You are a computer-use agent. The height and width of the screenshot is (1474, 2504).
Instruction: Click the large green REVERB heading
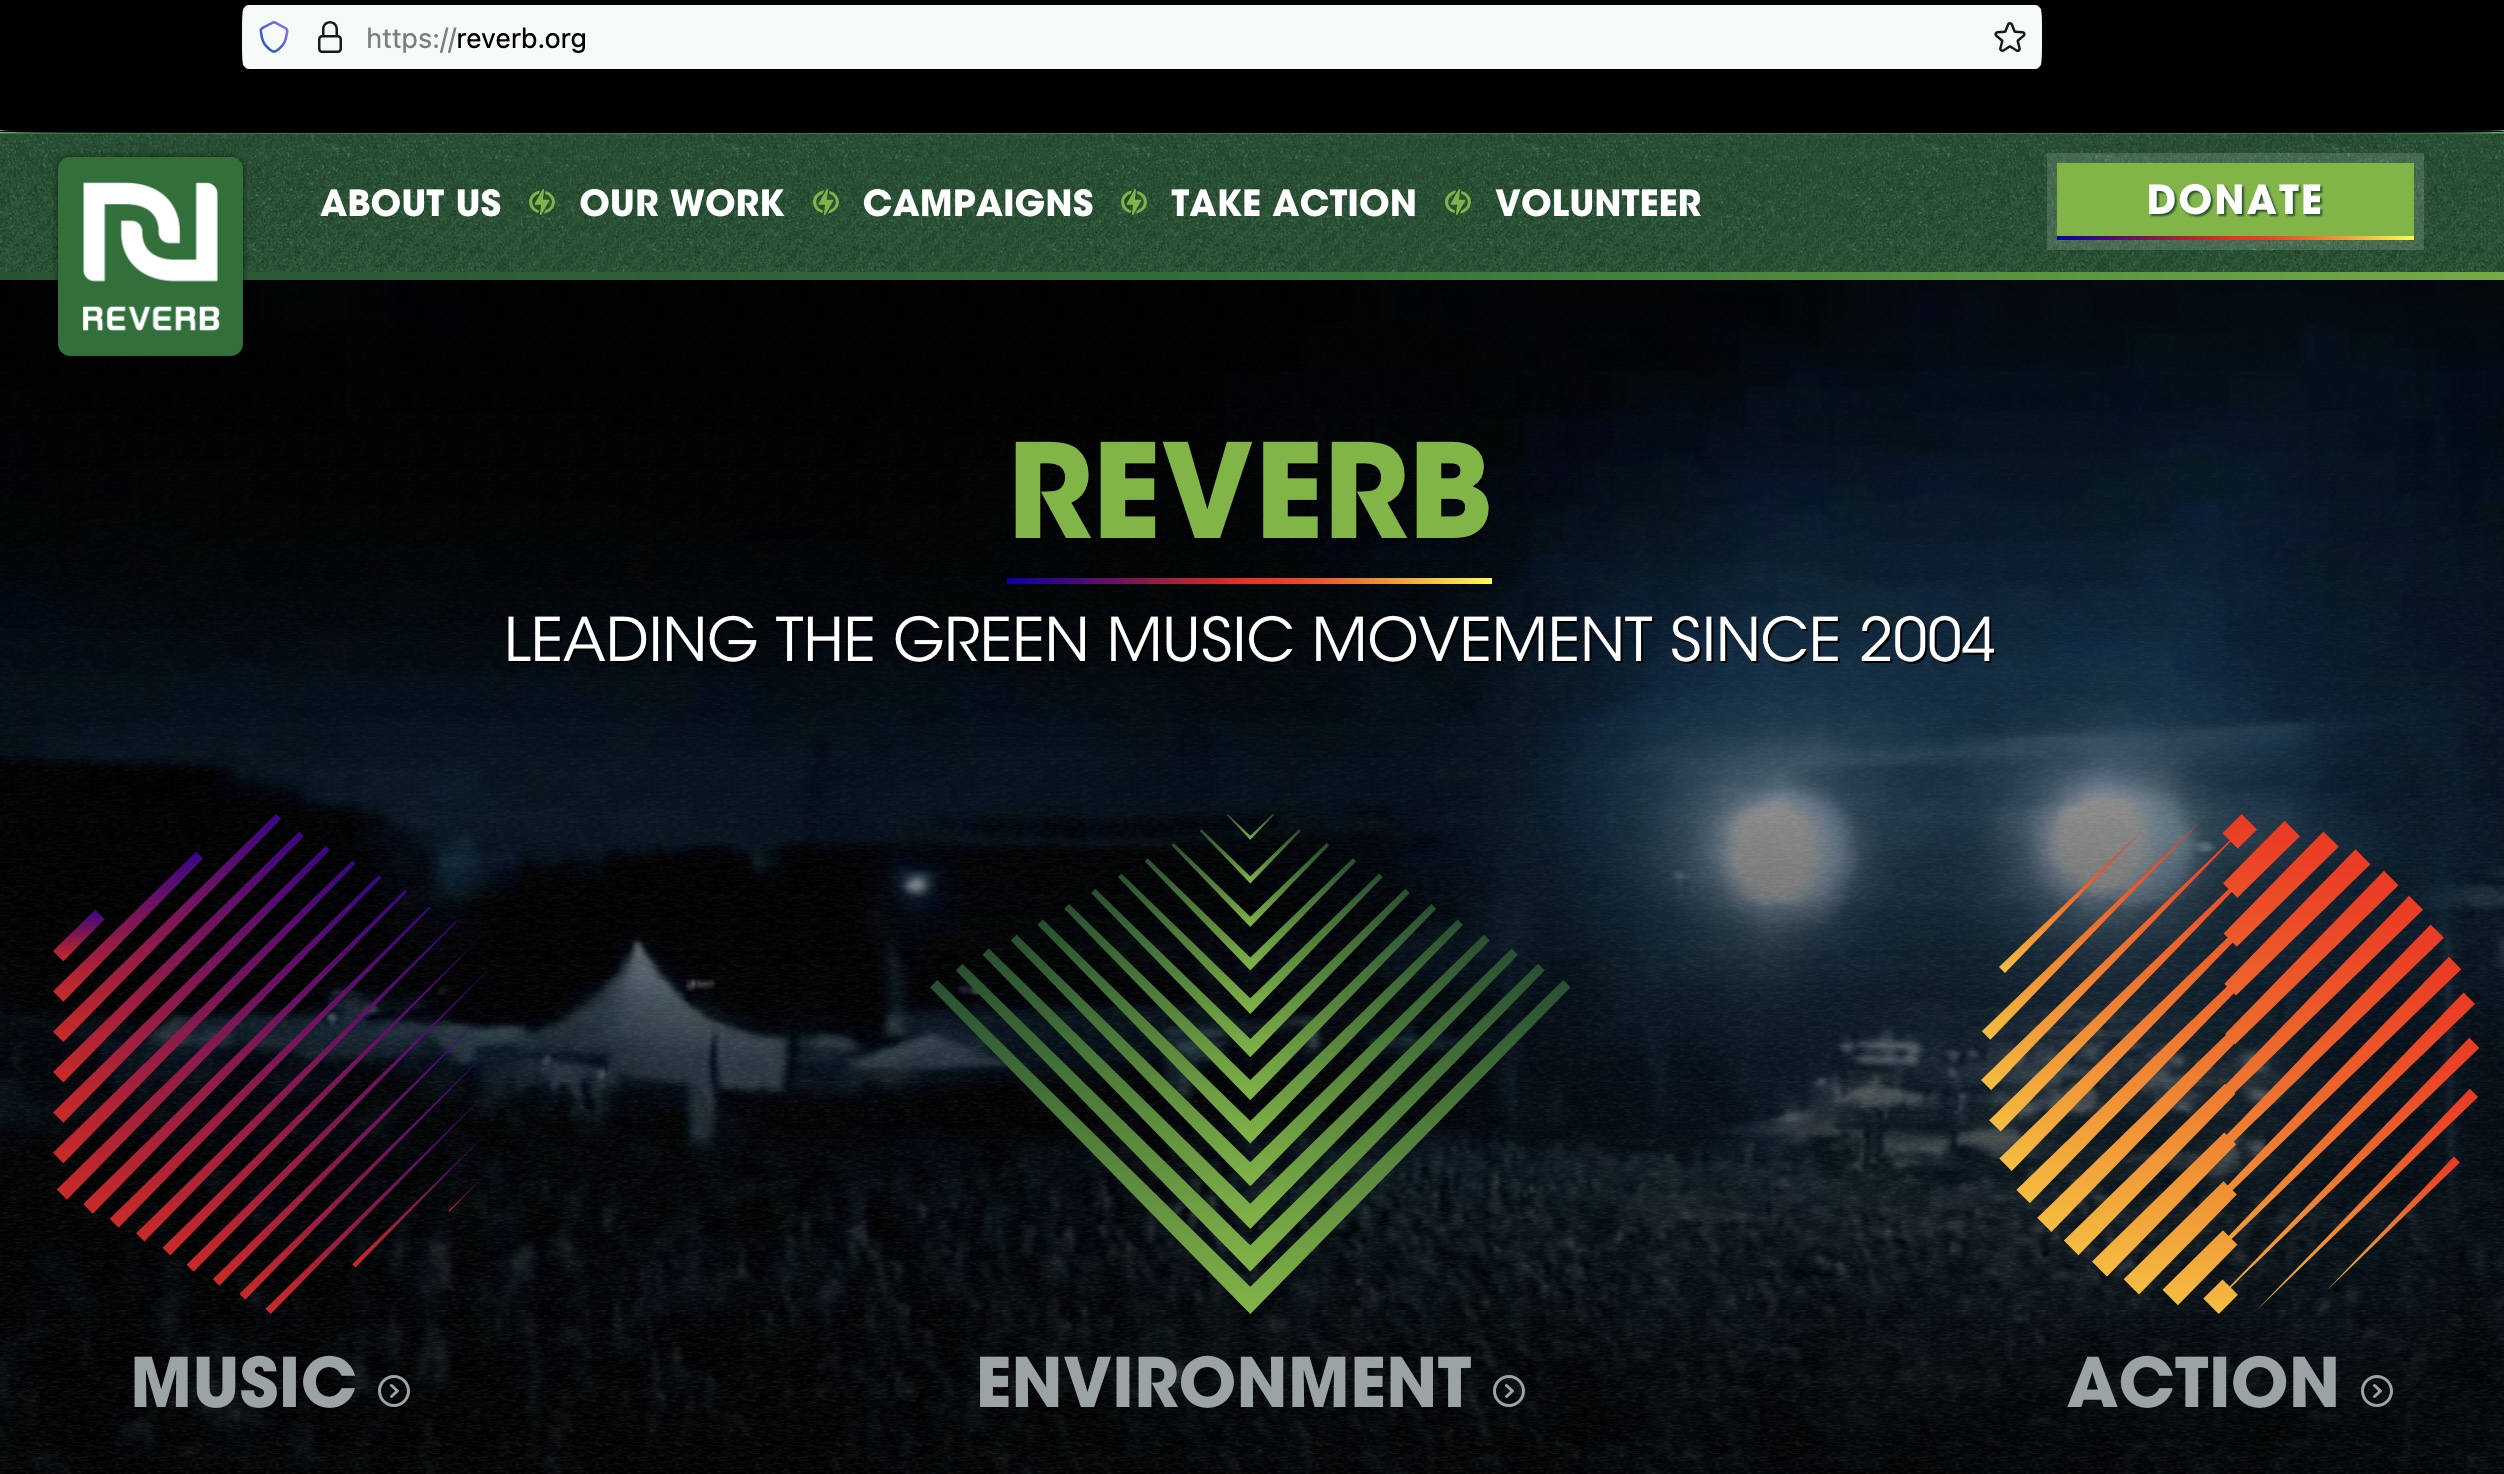click(x=1250, y=492)
